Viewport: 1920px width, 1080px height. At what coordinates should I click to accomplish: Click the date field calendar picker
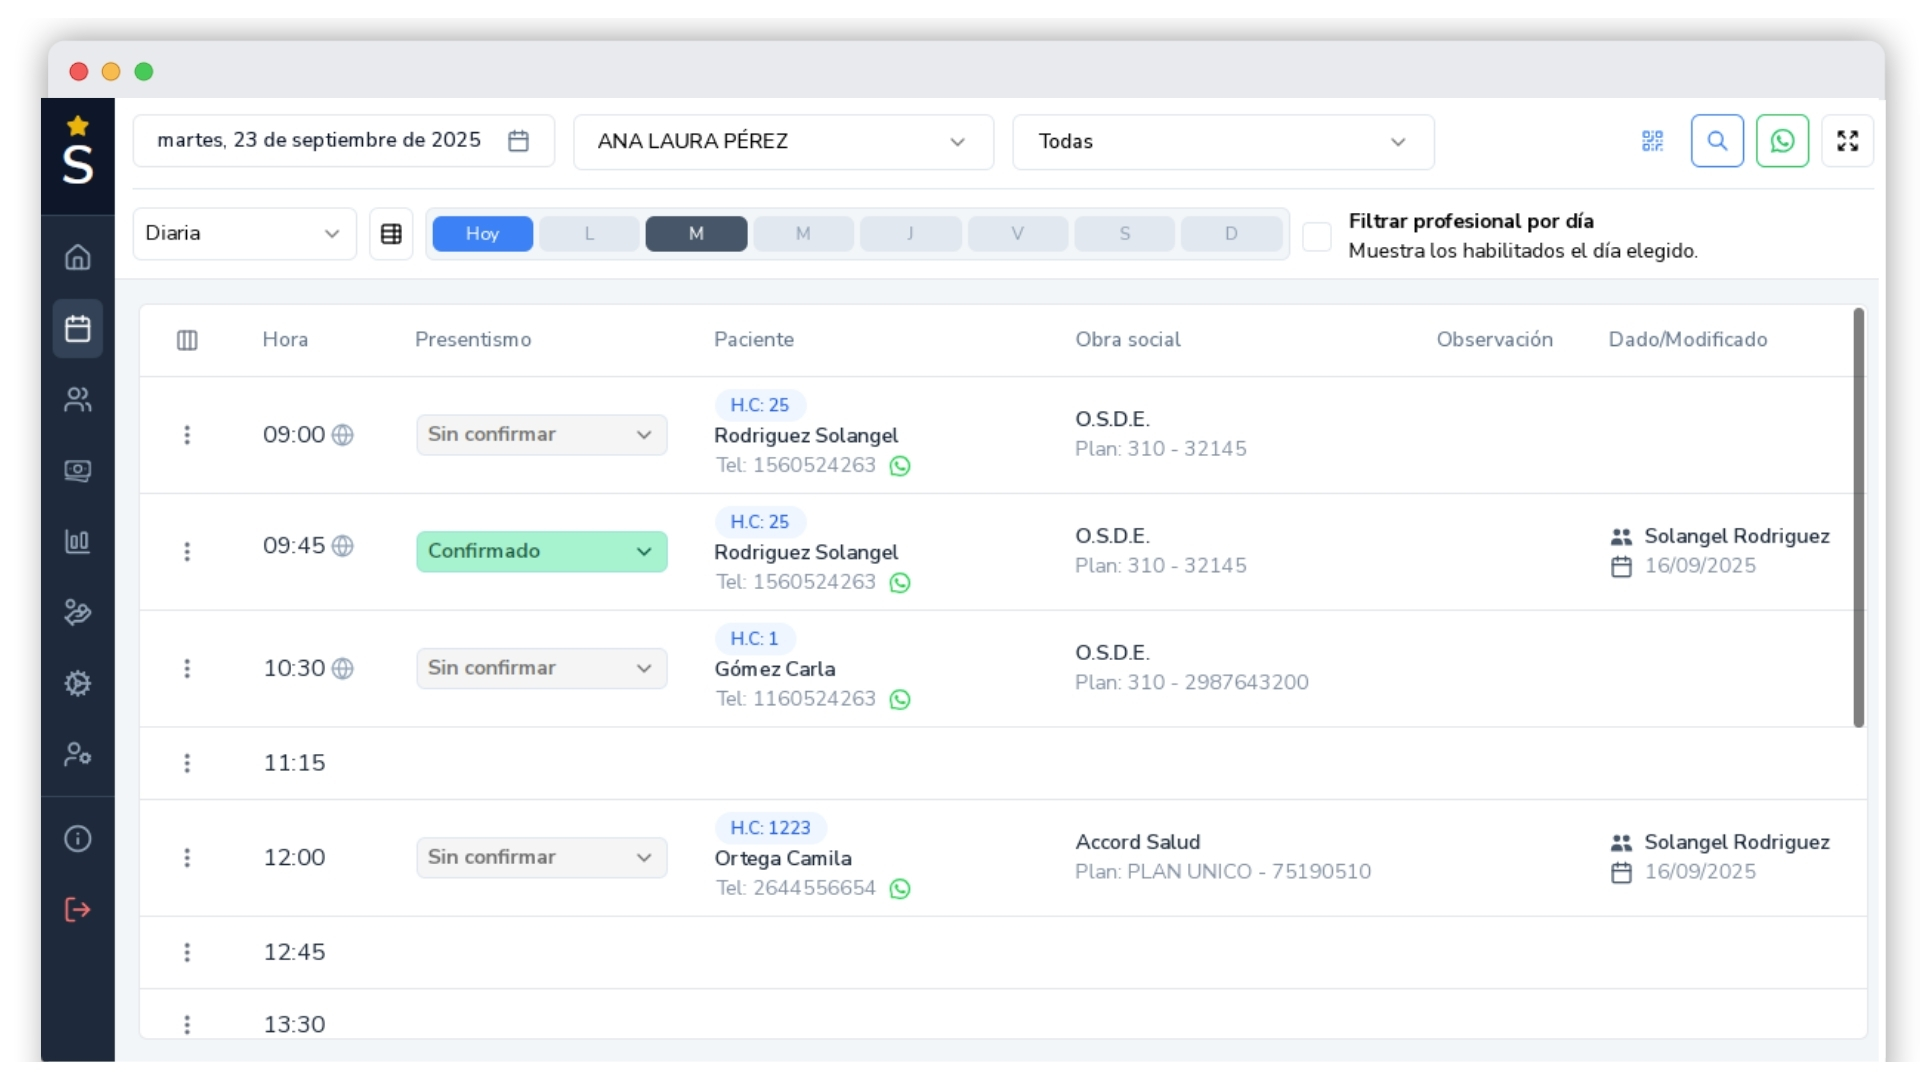tap(518, 141)
